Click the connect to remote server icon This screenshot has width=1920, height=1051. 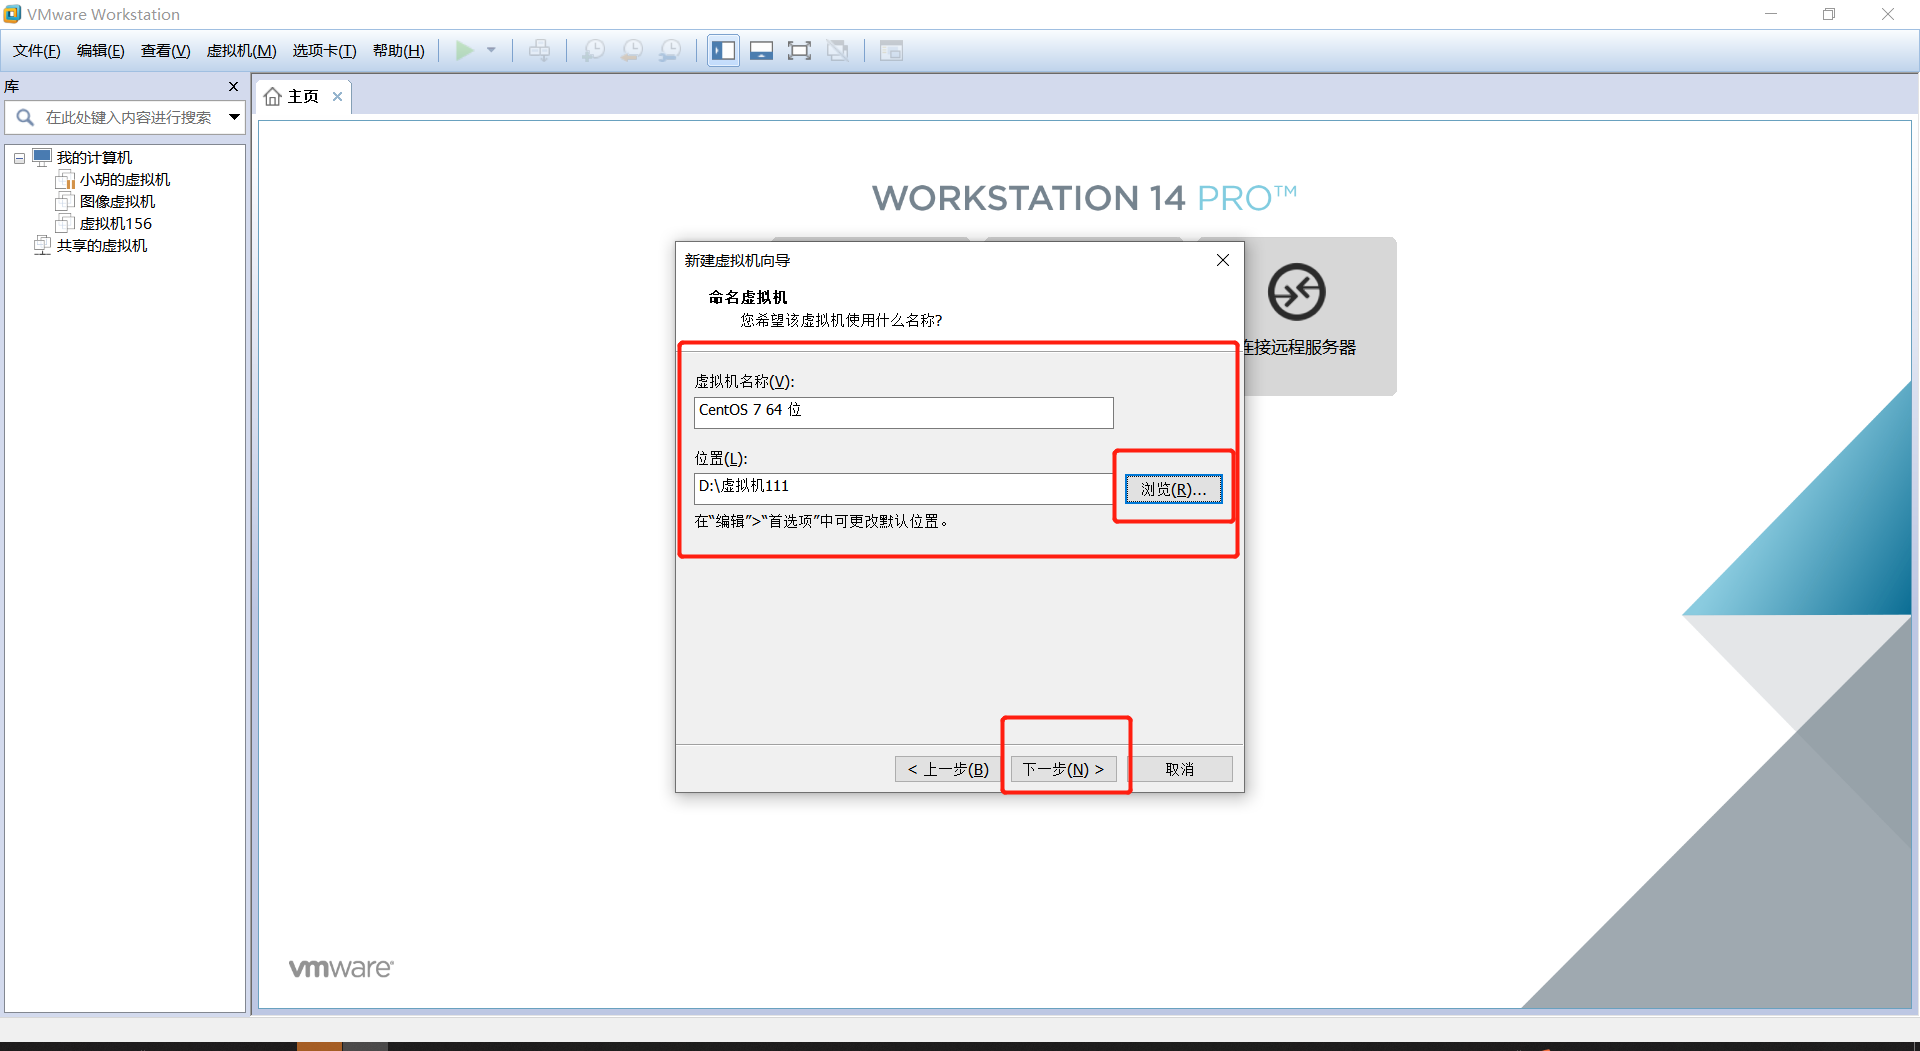tap(1297, 292)
